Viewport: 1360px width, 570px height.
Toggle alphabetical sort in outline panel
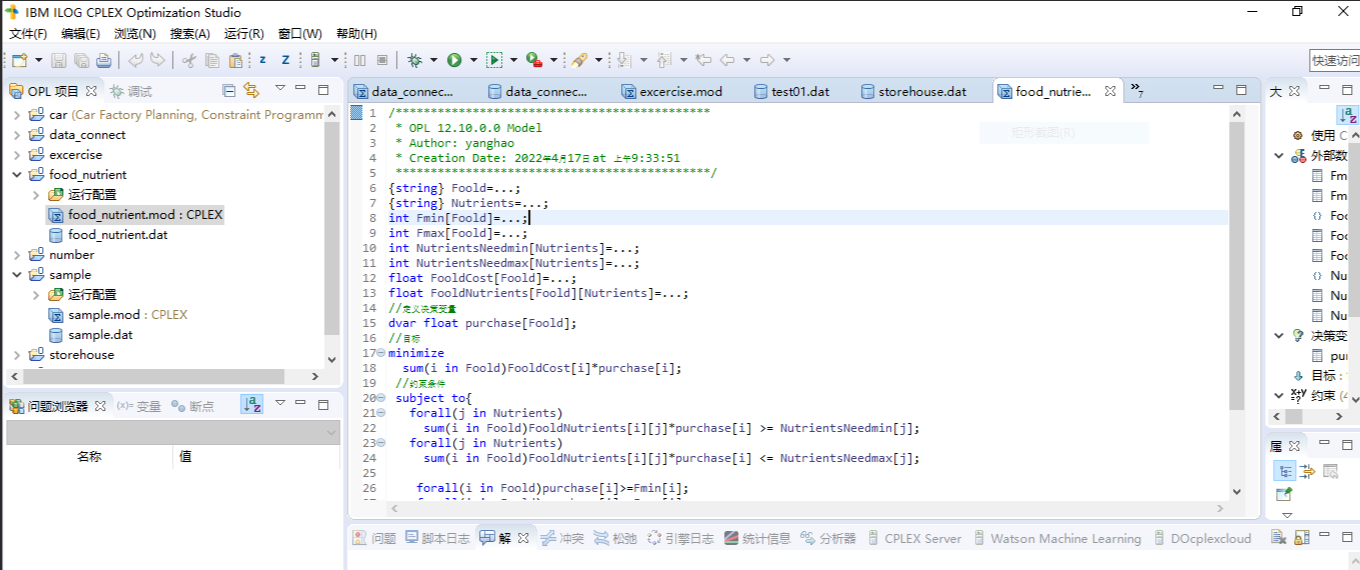coord(1348,115)
